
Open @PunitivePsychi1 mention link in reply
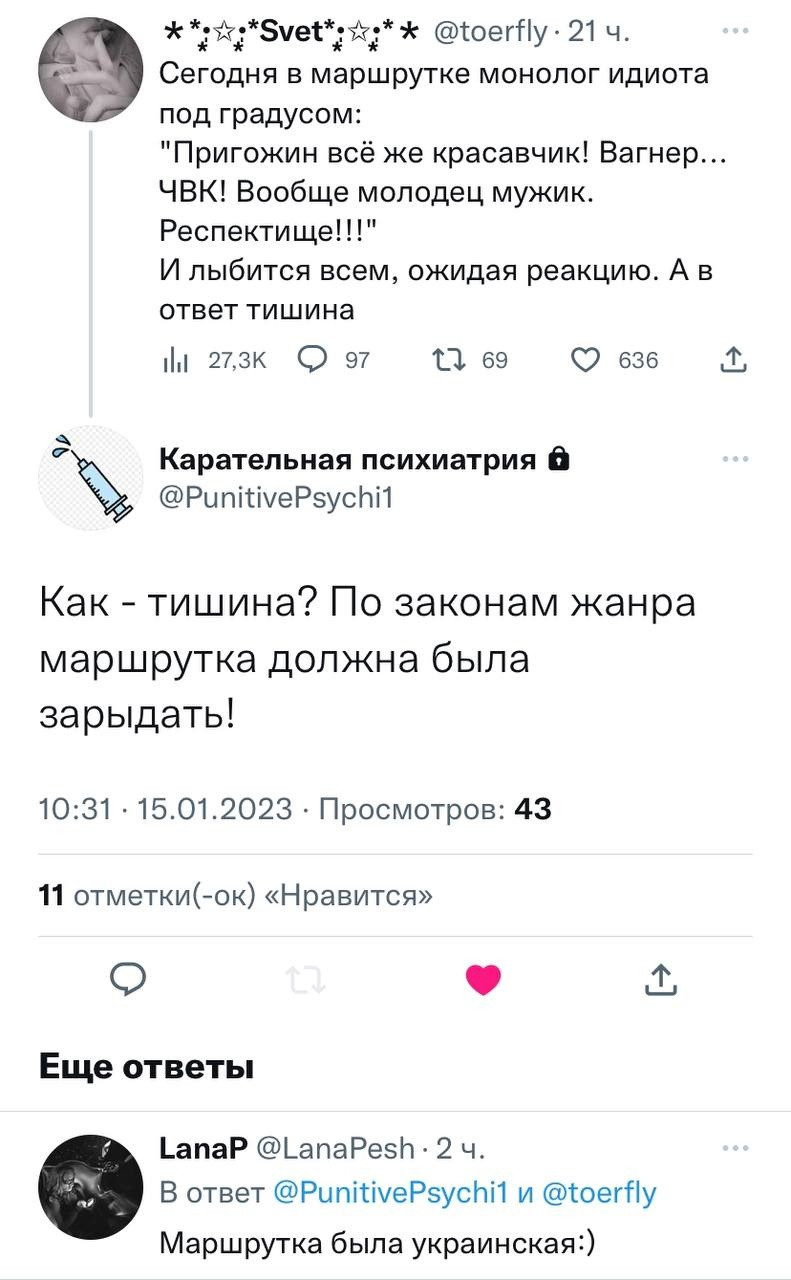(391, 1193)
